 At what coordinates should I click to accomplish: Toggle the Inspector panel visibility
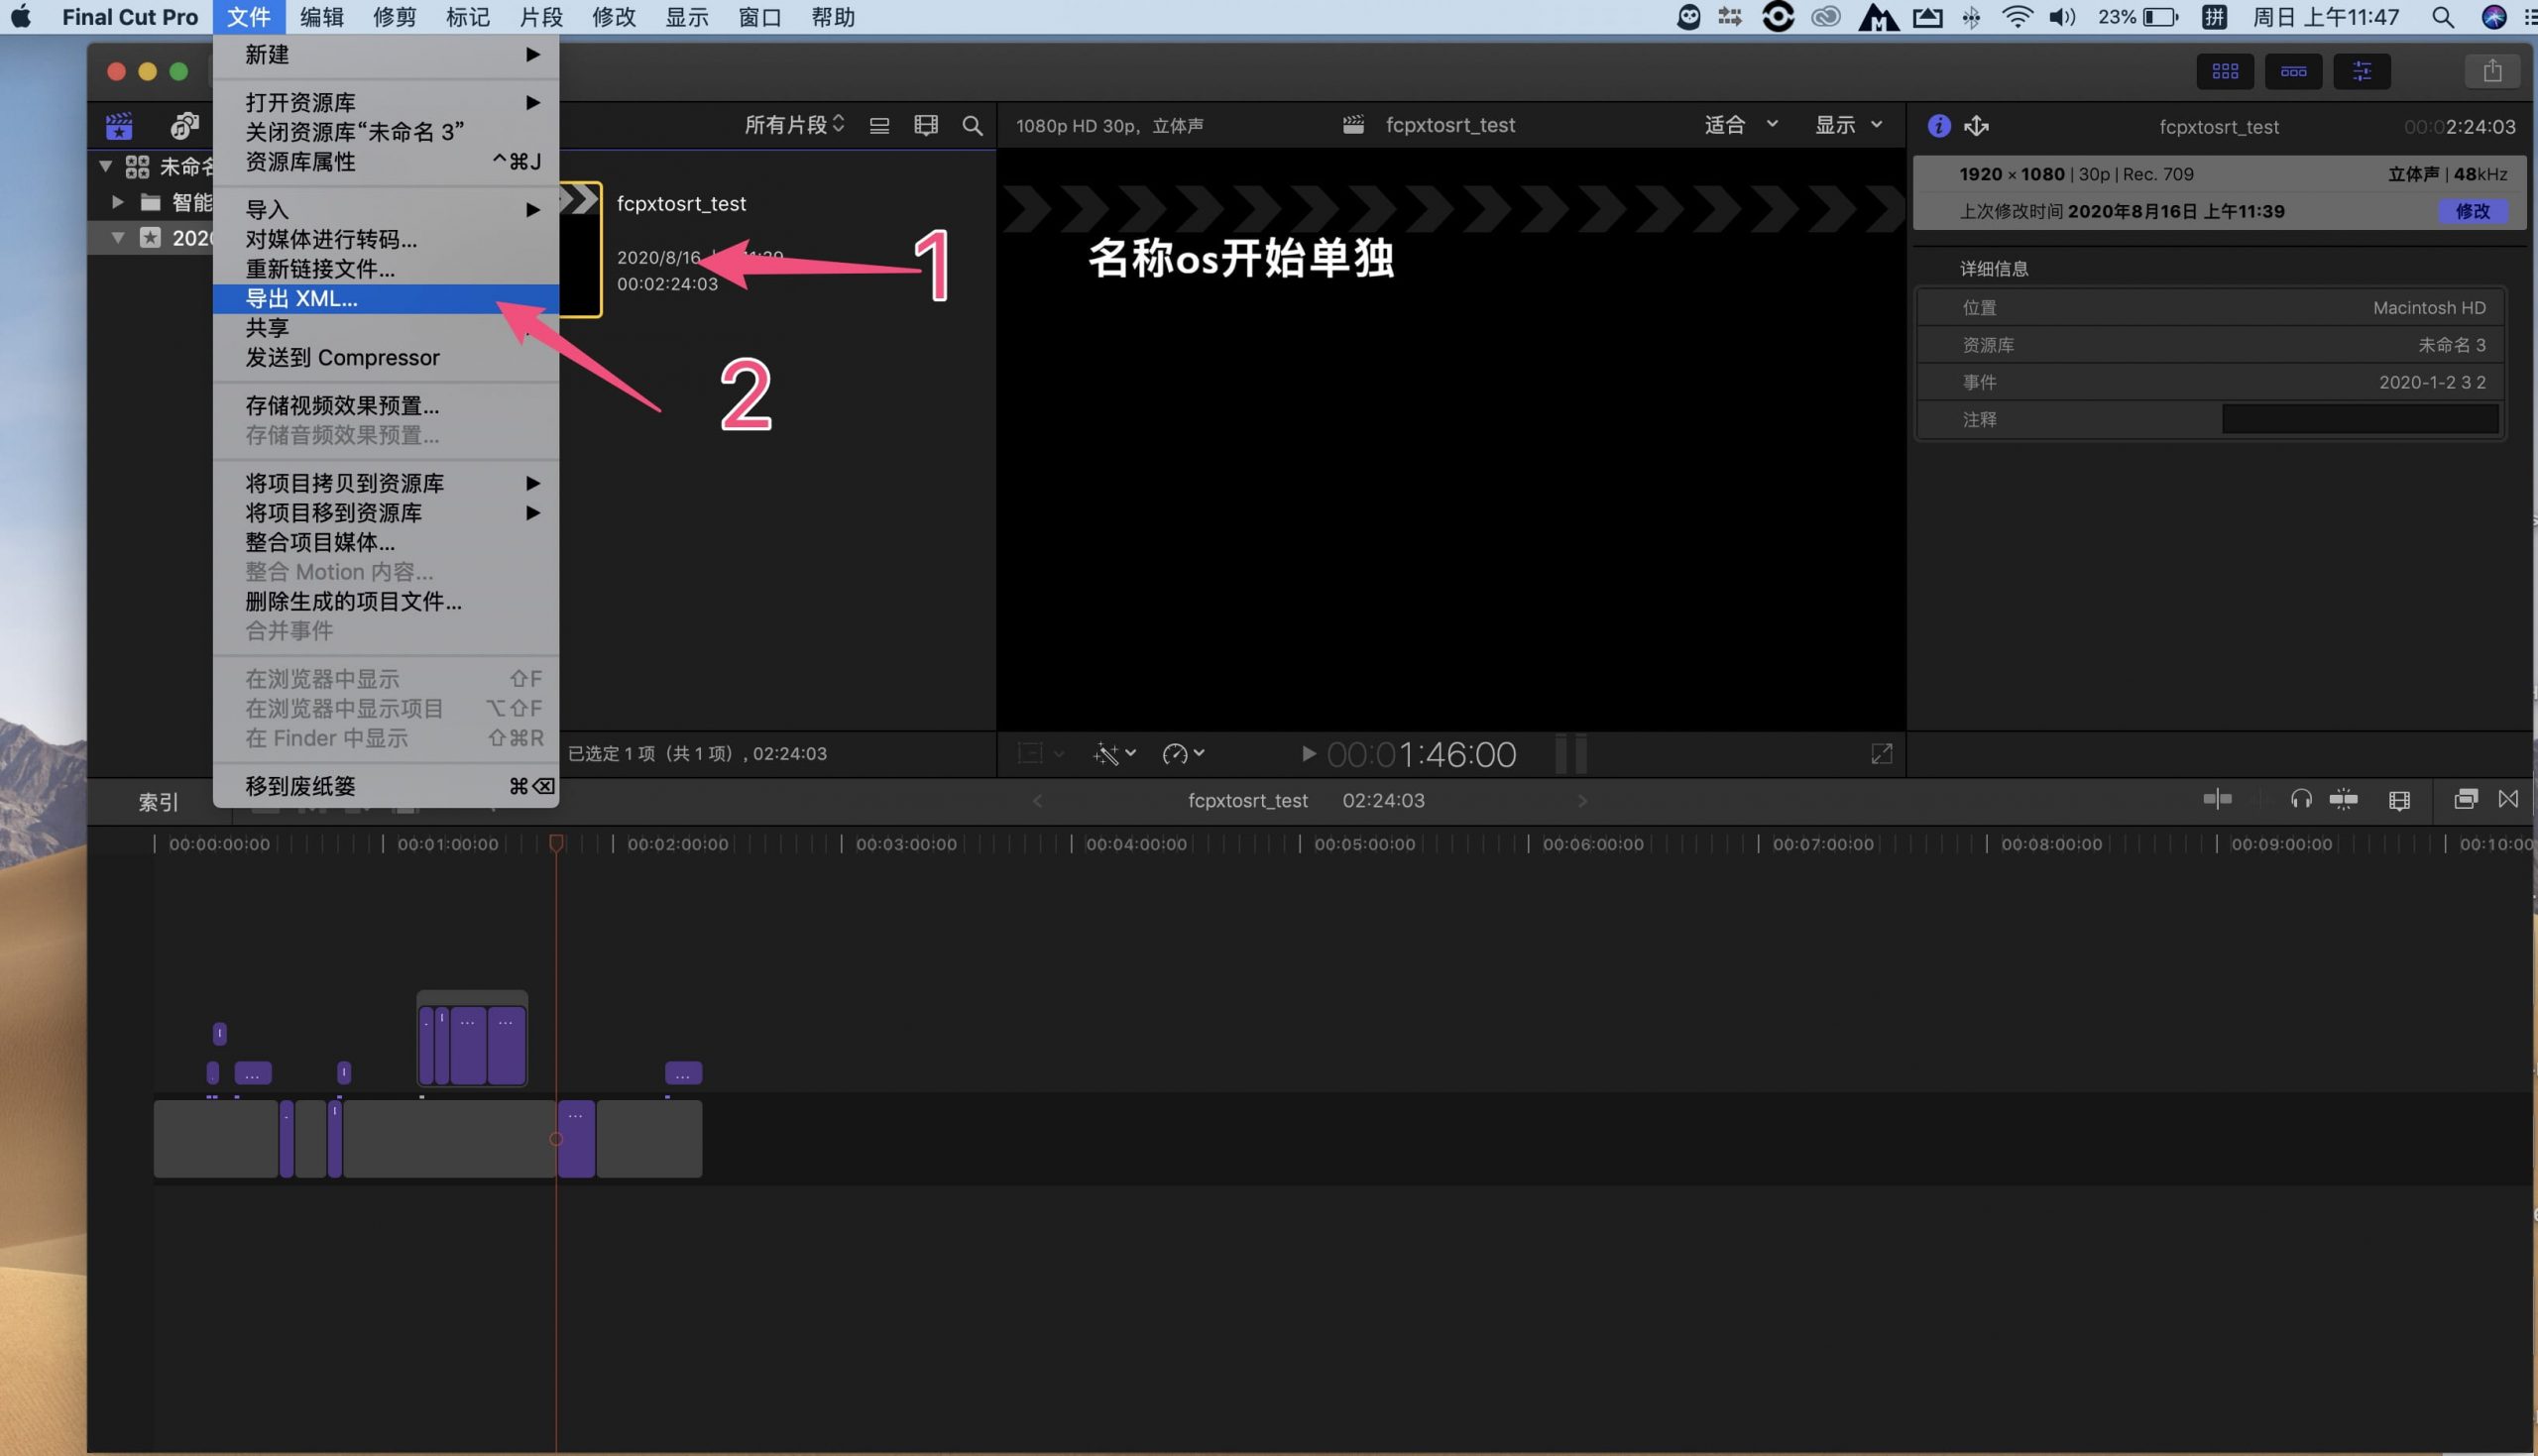pyautogui.click(x=2361, y=71)
